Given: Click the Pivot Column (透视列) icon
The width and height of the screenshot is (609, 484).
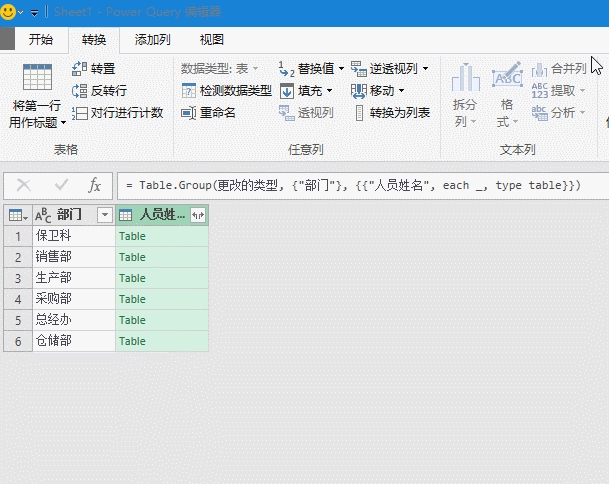Looking at the screenshot, I should tap(287, 113).
